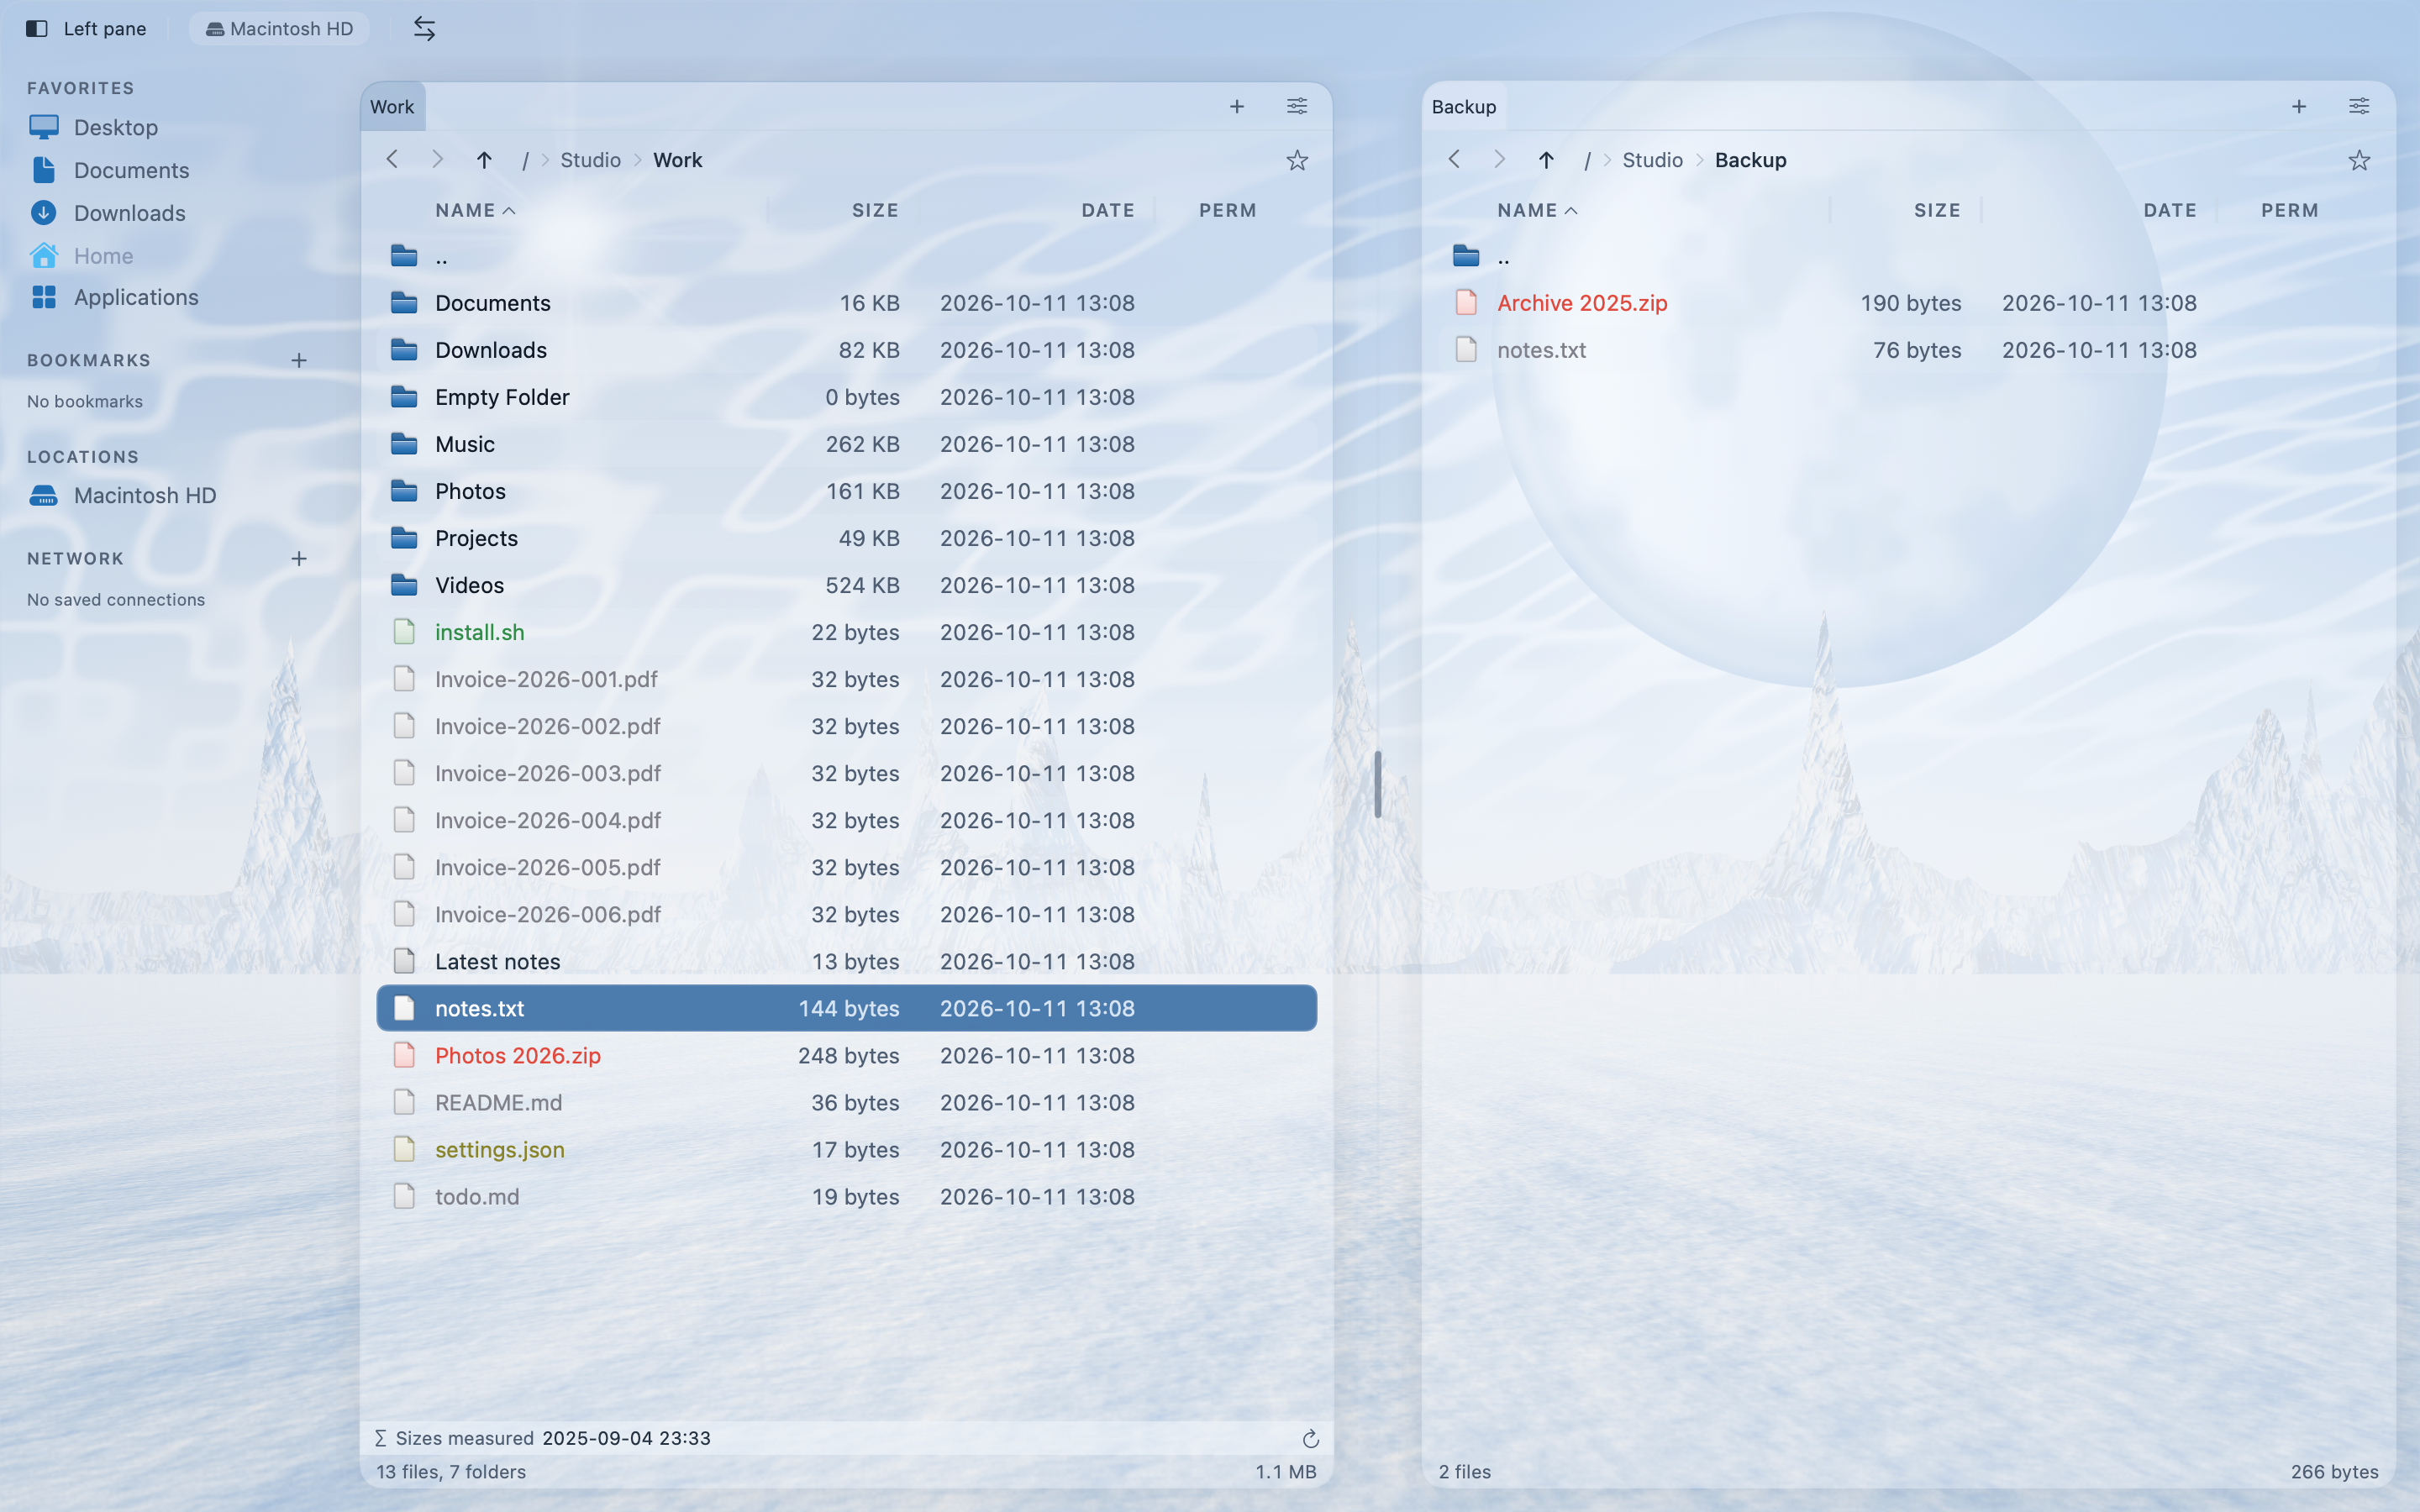Click Studio breadcrumb in Backup pane
Screen dimensions: 2420x1512
point(1652,160)
